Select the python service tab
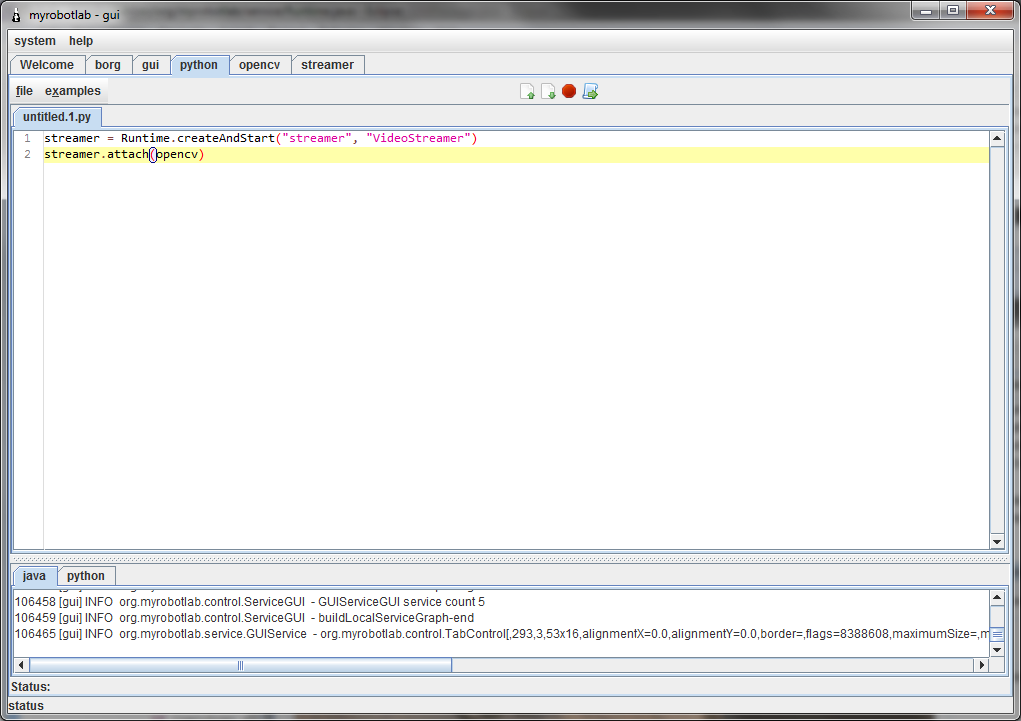The width and height of the screenshot is (1021, 721). click(199, 64)
